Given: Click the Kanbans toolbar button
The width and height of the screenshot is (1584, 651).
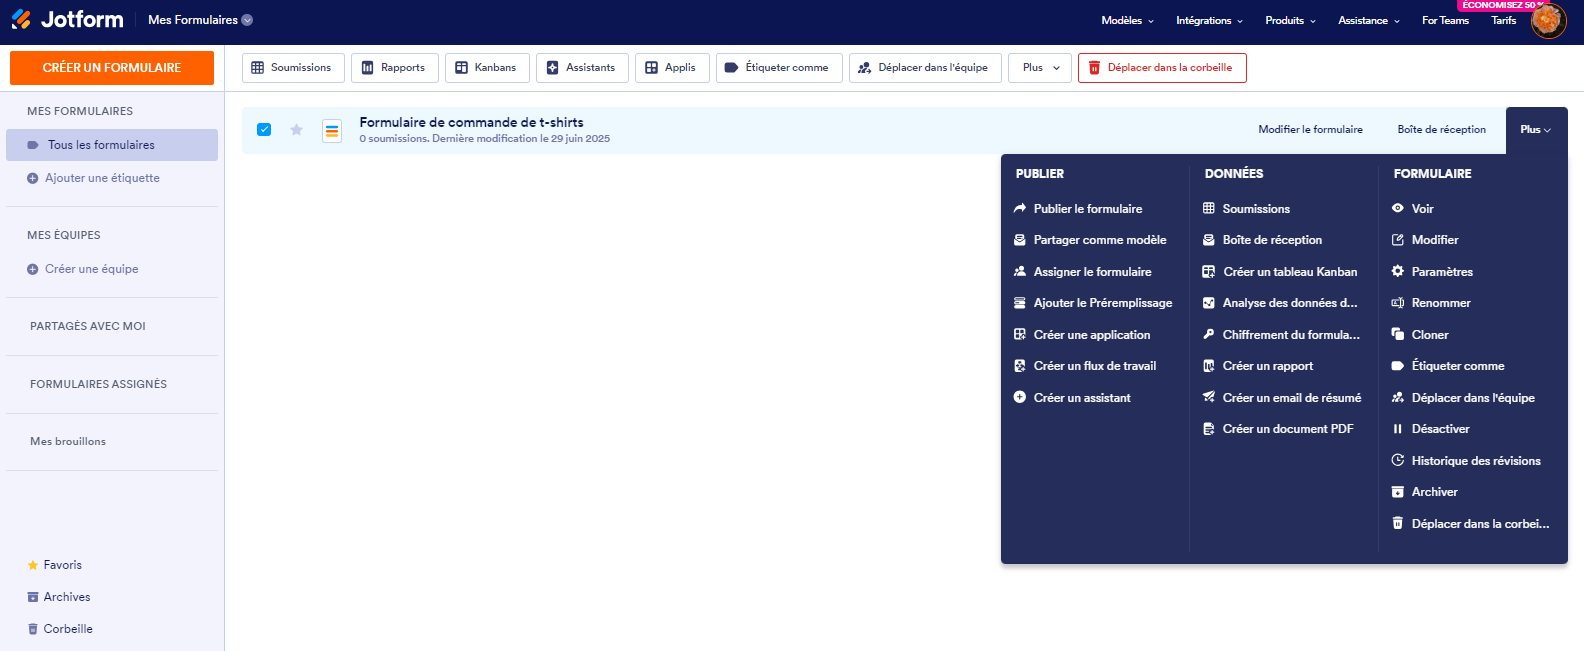Looking at the screenshot, I should click(487, 68).
